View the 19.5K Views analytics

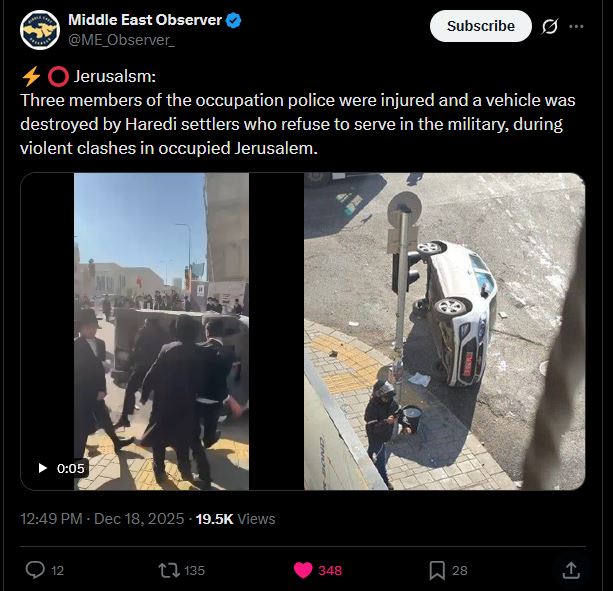[x=235, y=519]
